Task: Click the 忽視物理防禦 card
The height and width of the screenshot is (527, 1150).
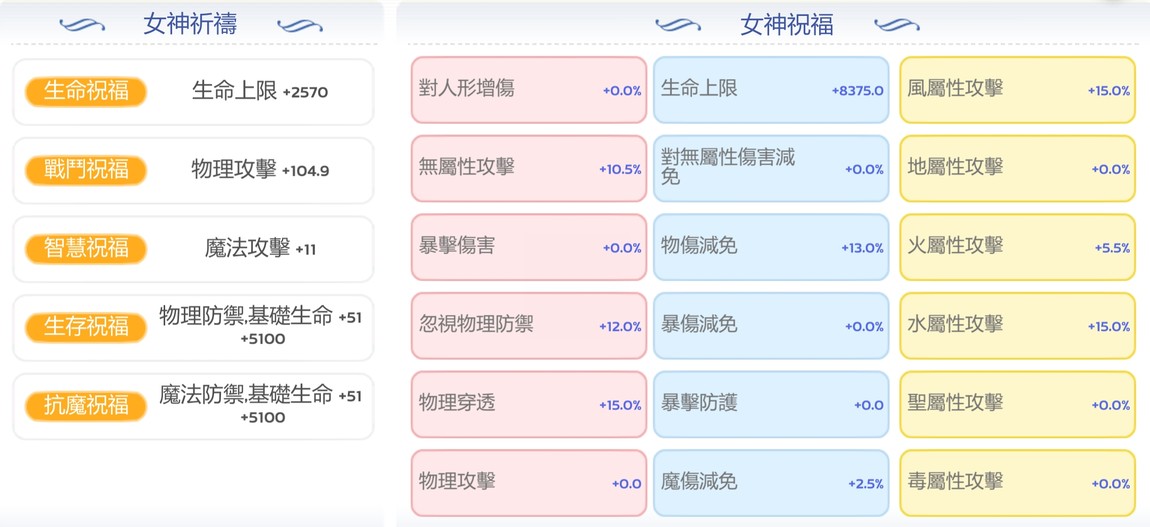Action: tap(529, 325)
